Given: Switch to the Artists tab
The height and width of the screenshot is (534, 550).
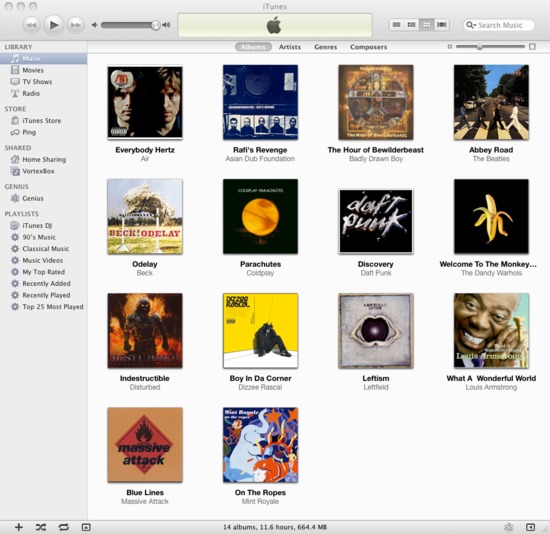Looking at the screenshot, I should [290, 47].
